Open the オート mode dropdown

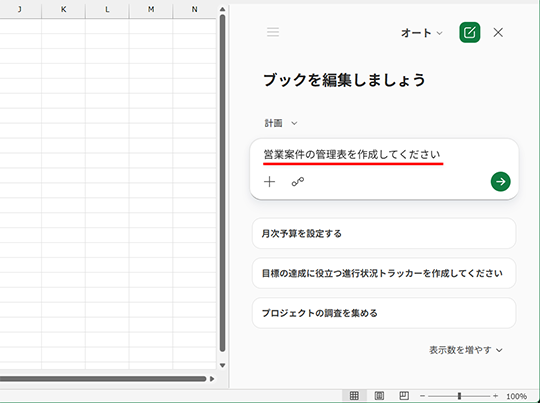tap(421, 33)
